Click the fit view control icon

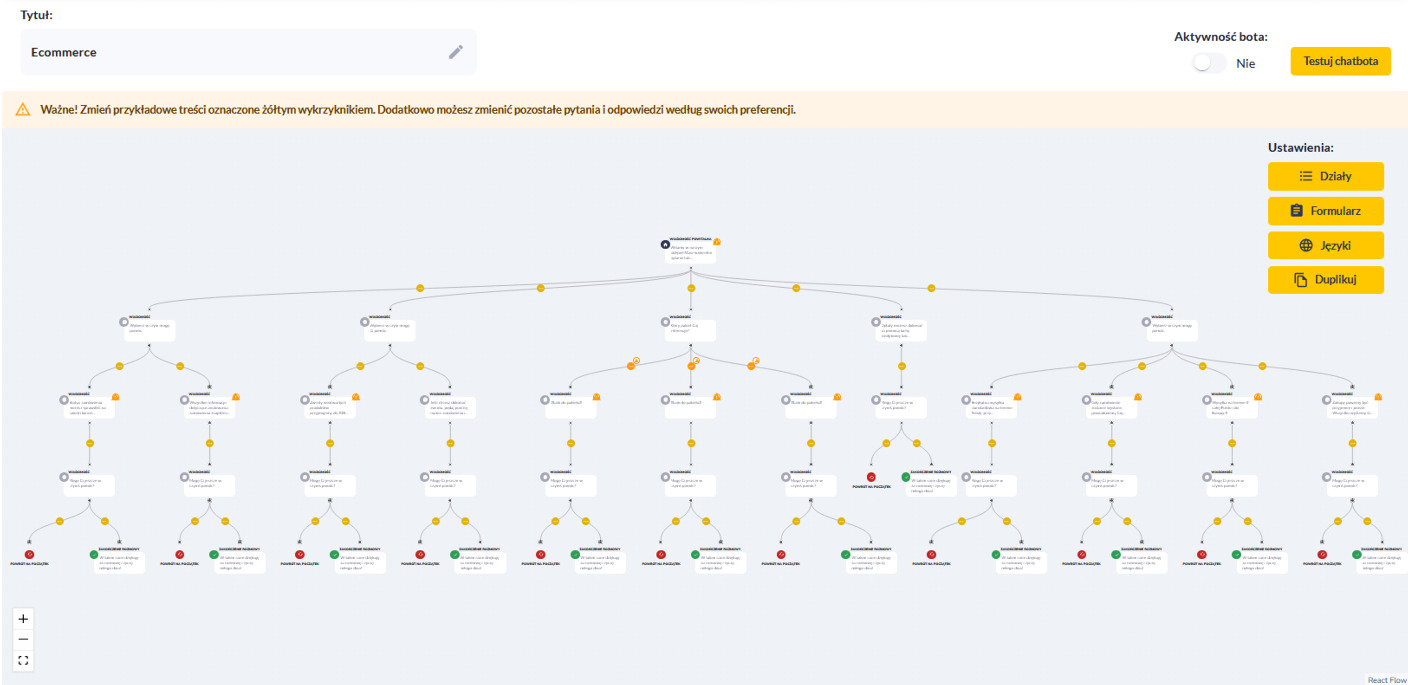[24, 661]
